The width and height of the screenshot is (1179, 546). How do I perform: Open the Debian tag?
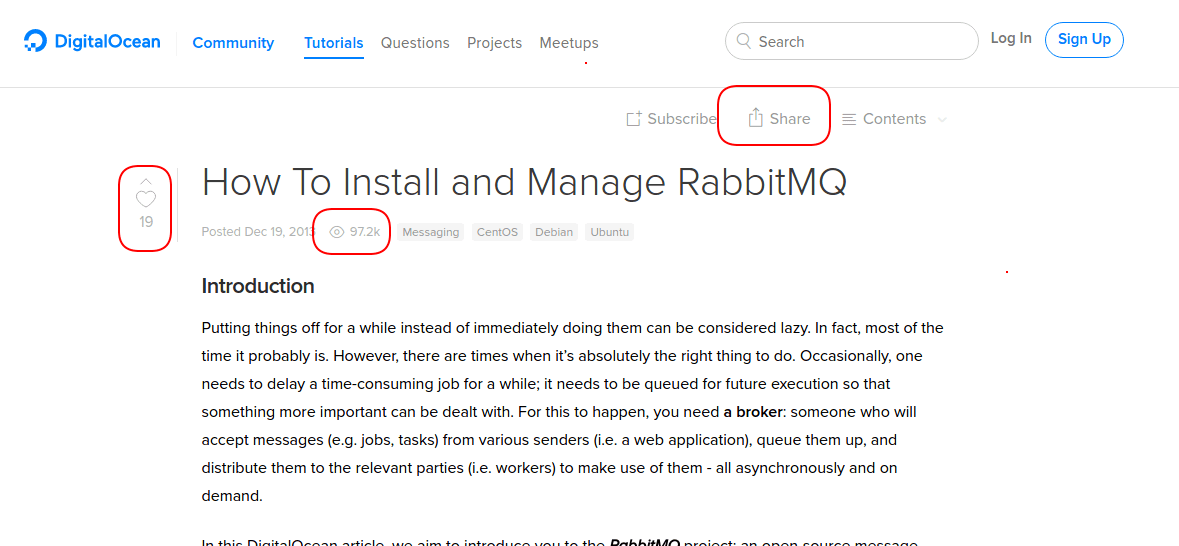(x=554, y=232)
